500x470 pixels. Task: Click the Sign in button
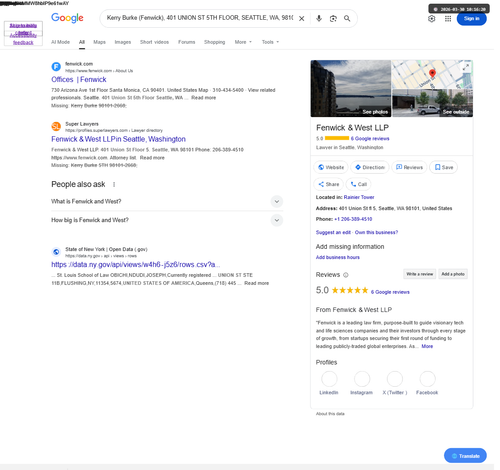[472, 18]
